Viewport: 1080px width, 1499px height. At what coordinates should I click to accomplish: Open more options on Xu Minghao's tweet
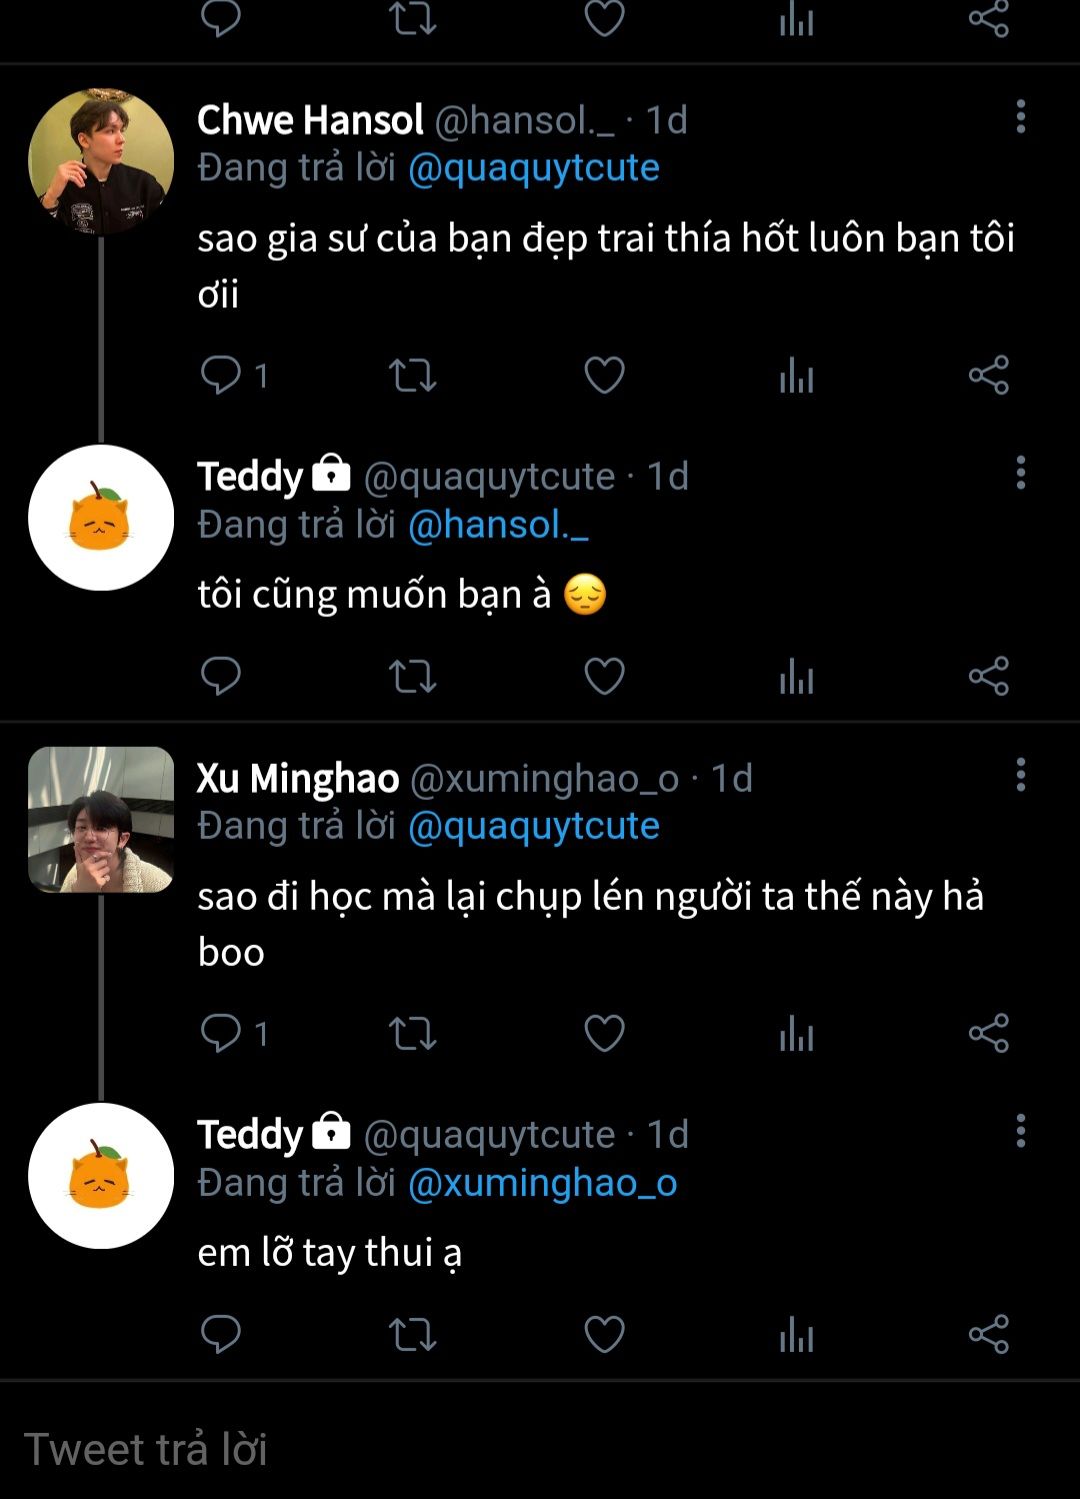1020,775
